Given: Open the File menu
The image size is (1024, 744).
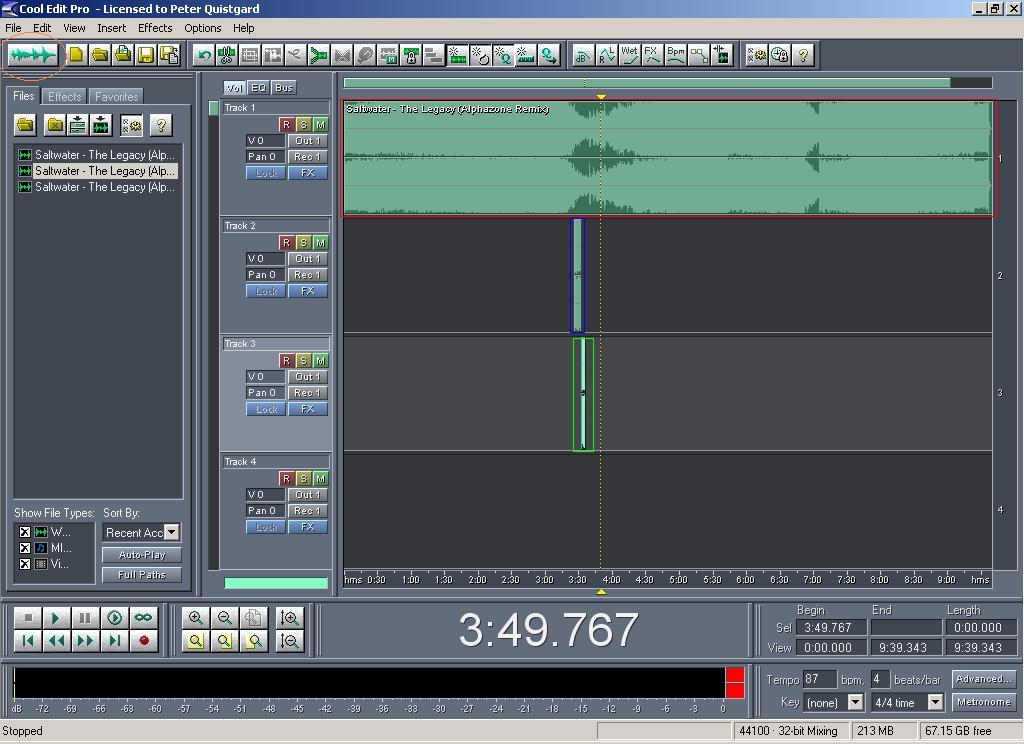Looking at the screenshot, I should pyautogui.click(x=13, y=28).
